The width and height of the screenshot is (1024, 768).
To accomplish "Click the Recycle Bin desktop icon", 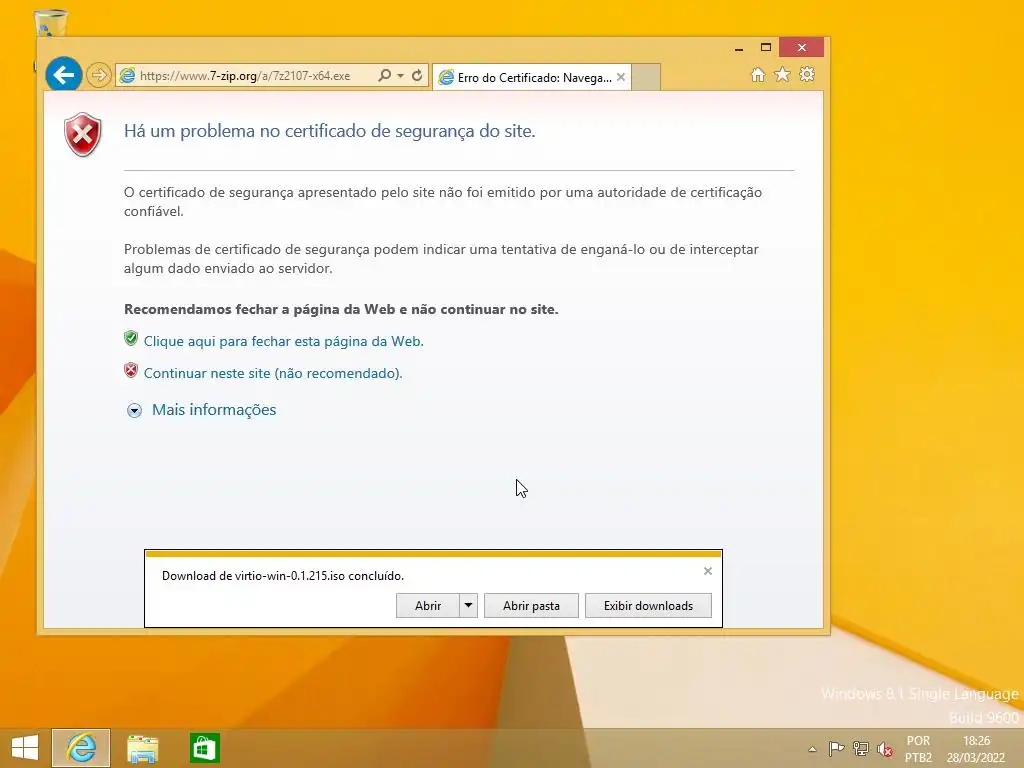I will [x=50, y=24].
